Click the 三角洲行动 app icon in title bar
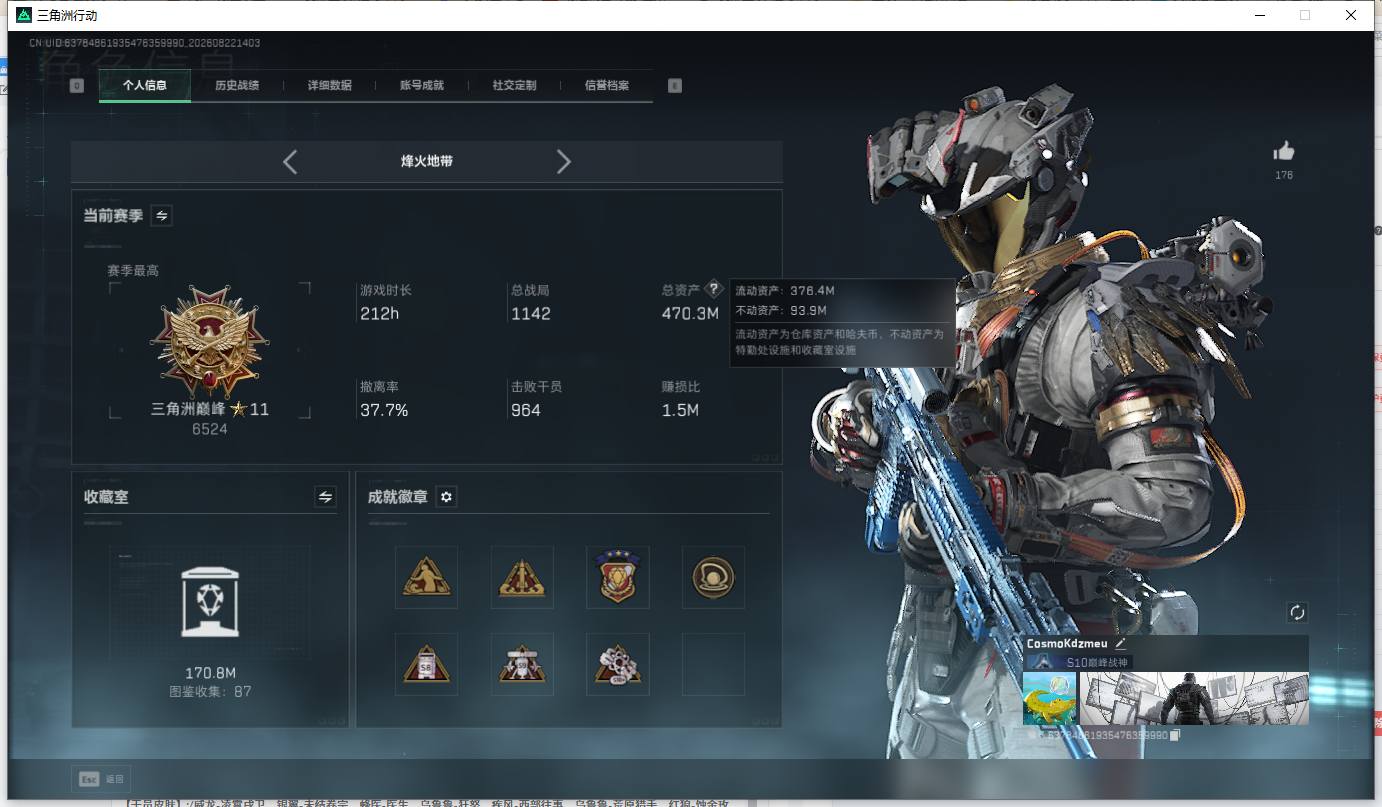Viewport: 1382px width, 807px height. click(x=24, y=15)
